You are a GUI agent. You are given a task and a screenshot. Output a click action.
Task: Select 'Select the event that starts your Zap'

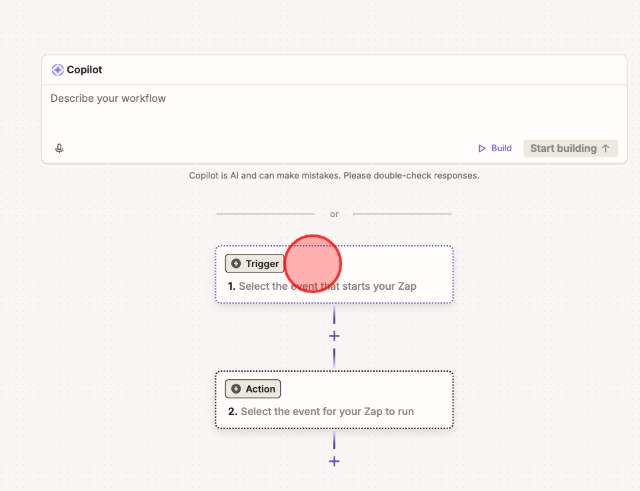point(327,287)
